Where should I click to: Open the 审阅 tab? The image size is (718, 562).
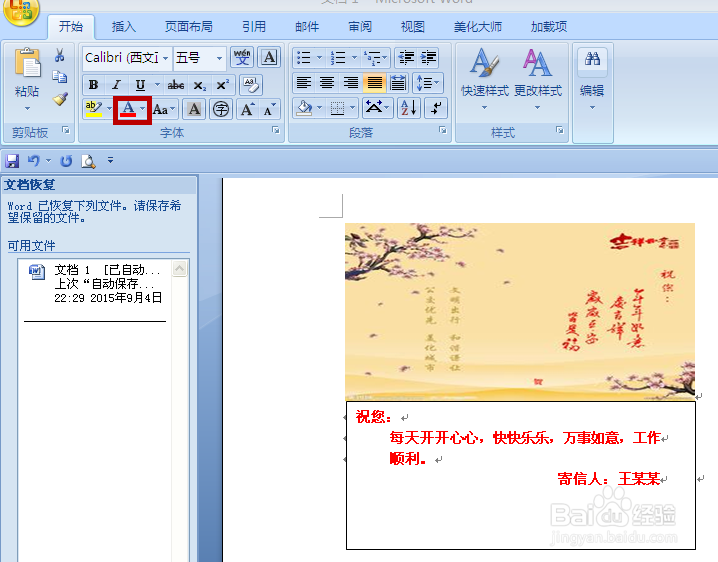coord(360,27)
